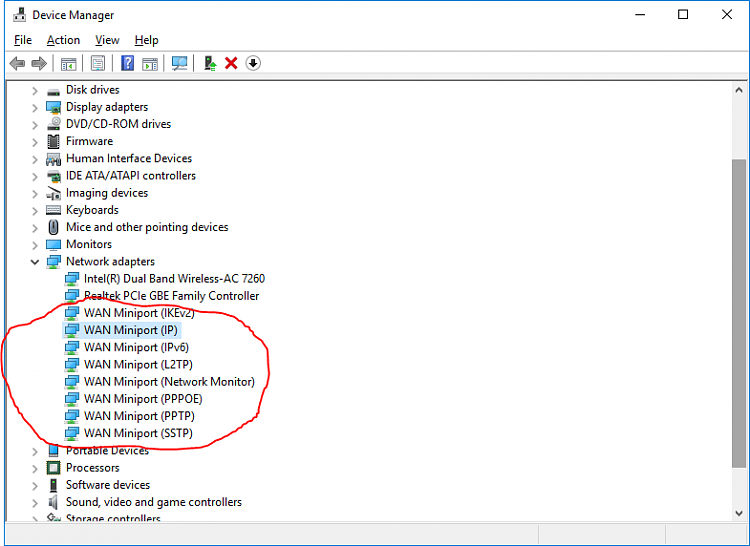Click the mouse icon beside Mice and pointing devices

point(54,228)
